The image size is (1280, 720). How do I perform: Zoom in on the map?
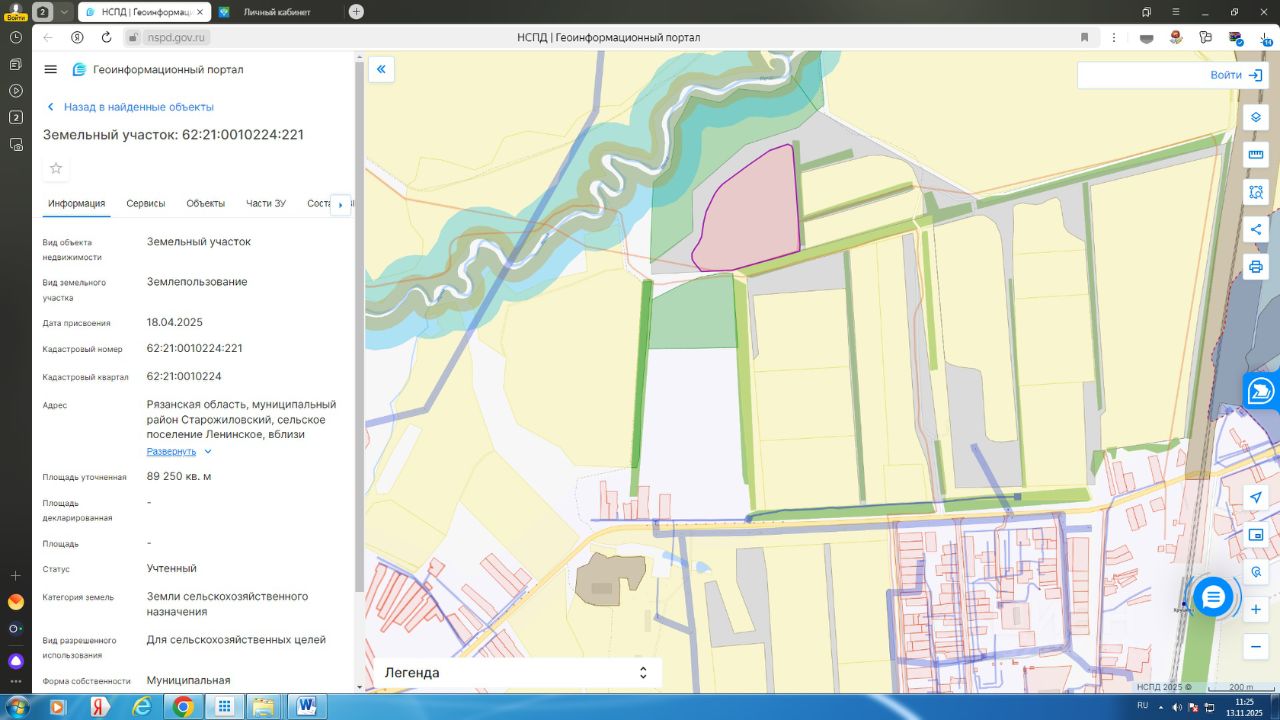click(x=1256, y=609)
